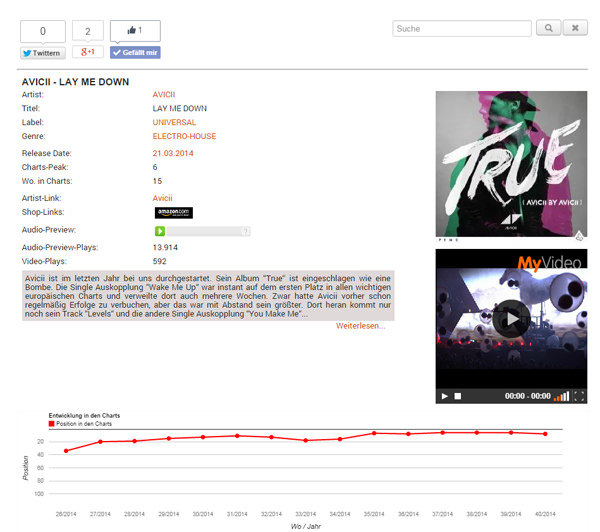Click the Facebook thumbs-up count bubble
Viewport: 600px width, 532px height.
coord(135,30)
